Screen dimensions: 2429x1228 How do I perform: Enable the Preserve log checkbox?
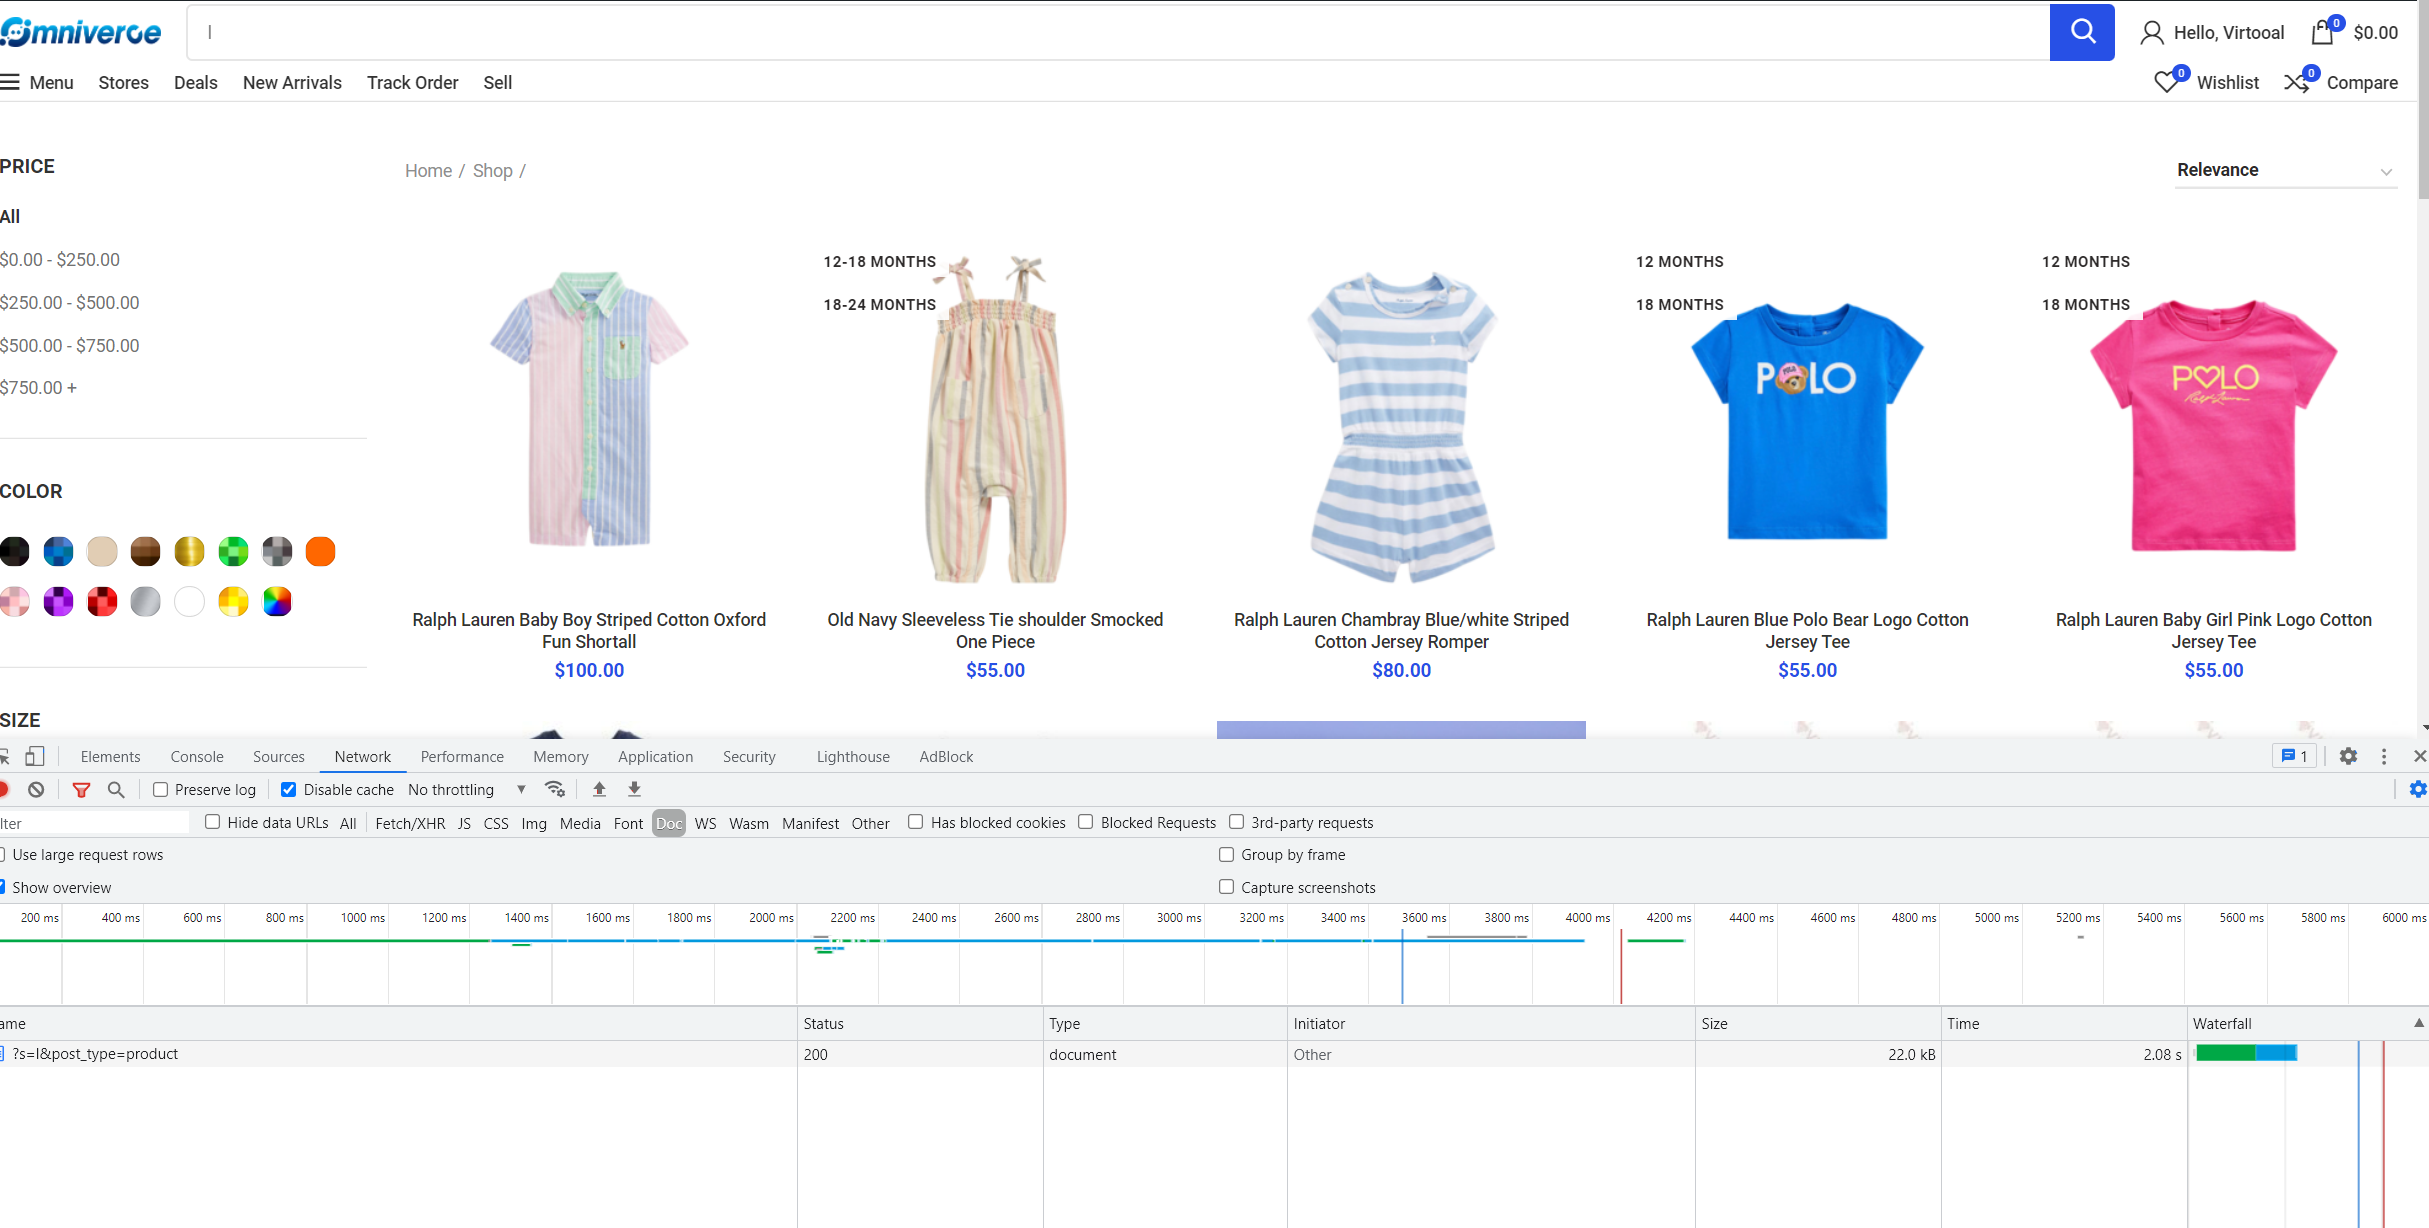(x=160, y=789)
